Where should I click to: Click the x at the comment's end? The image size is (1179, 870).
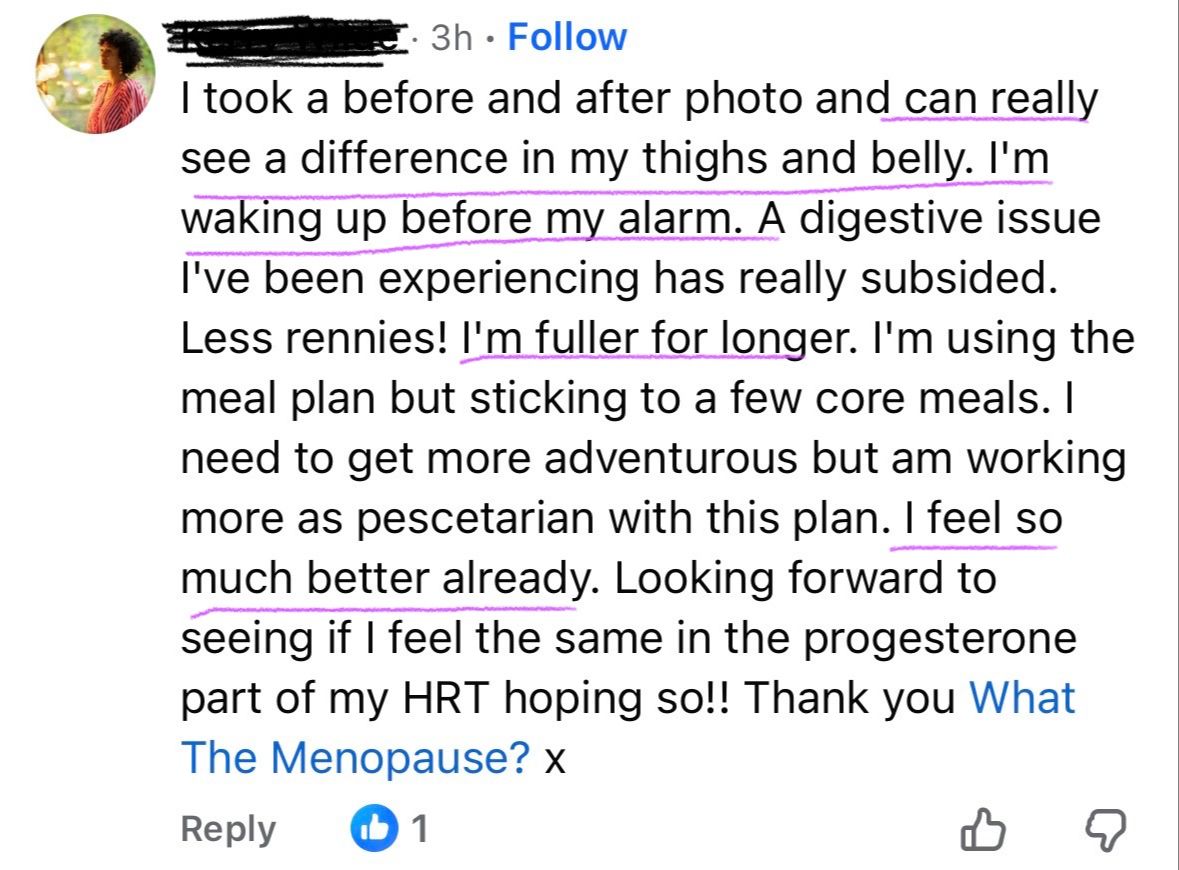(x=556, y=758)
